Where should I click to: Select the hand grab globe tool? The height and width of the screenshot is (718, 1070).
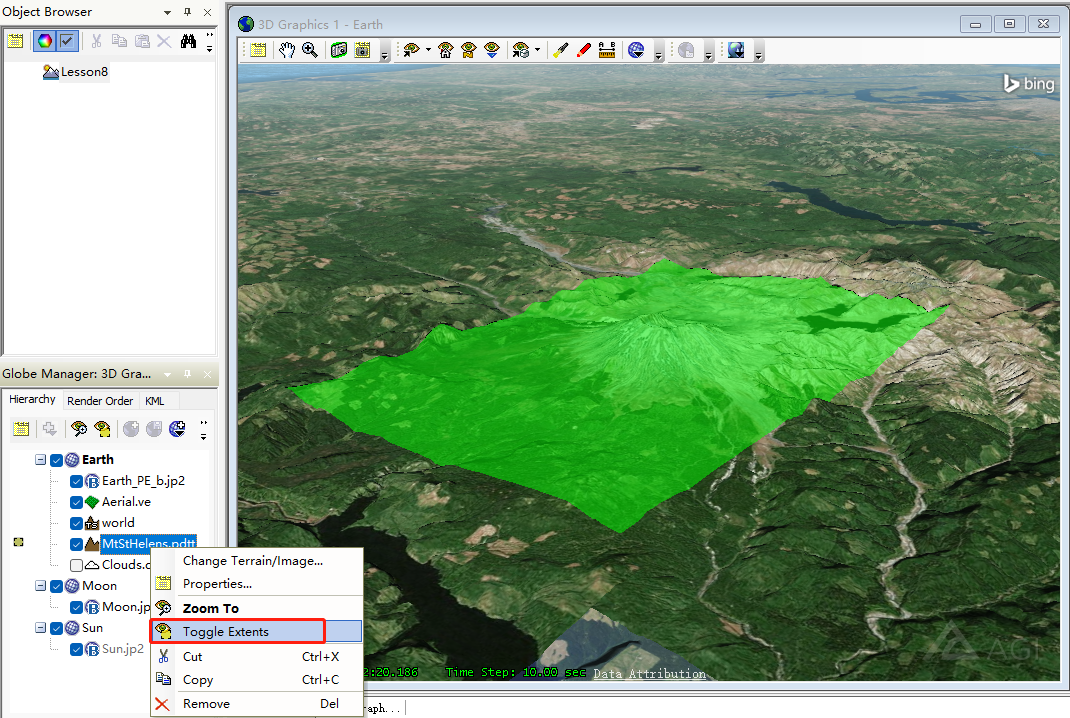click(287, 50)
